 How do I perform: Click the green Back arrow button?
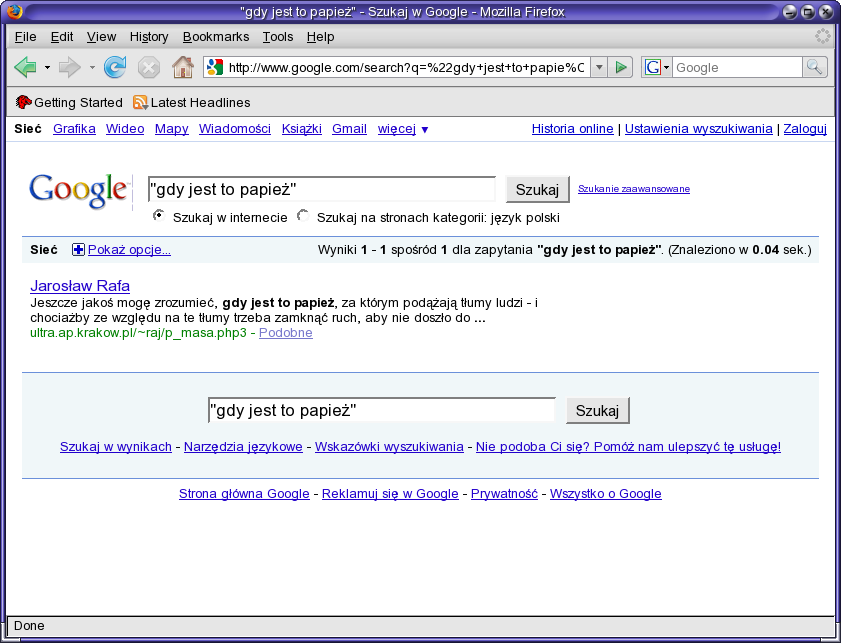pos(25,68)
